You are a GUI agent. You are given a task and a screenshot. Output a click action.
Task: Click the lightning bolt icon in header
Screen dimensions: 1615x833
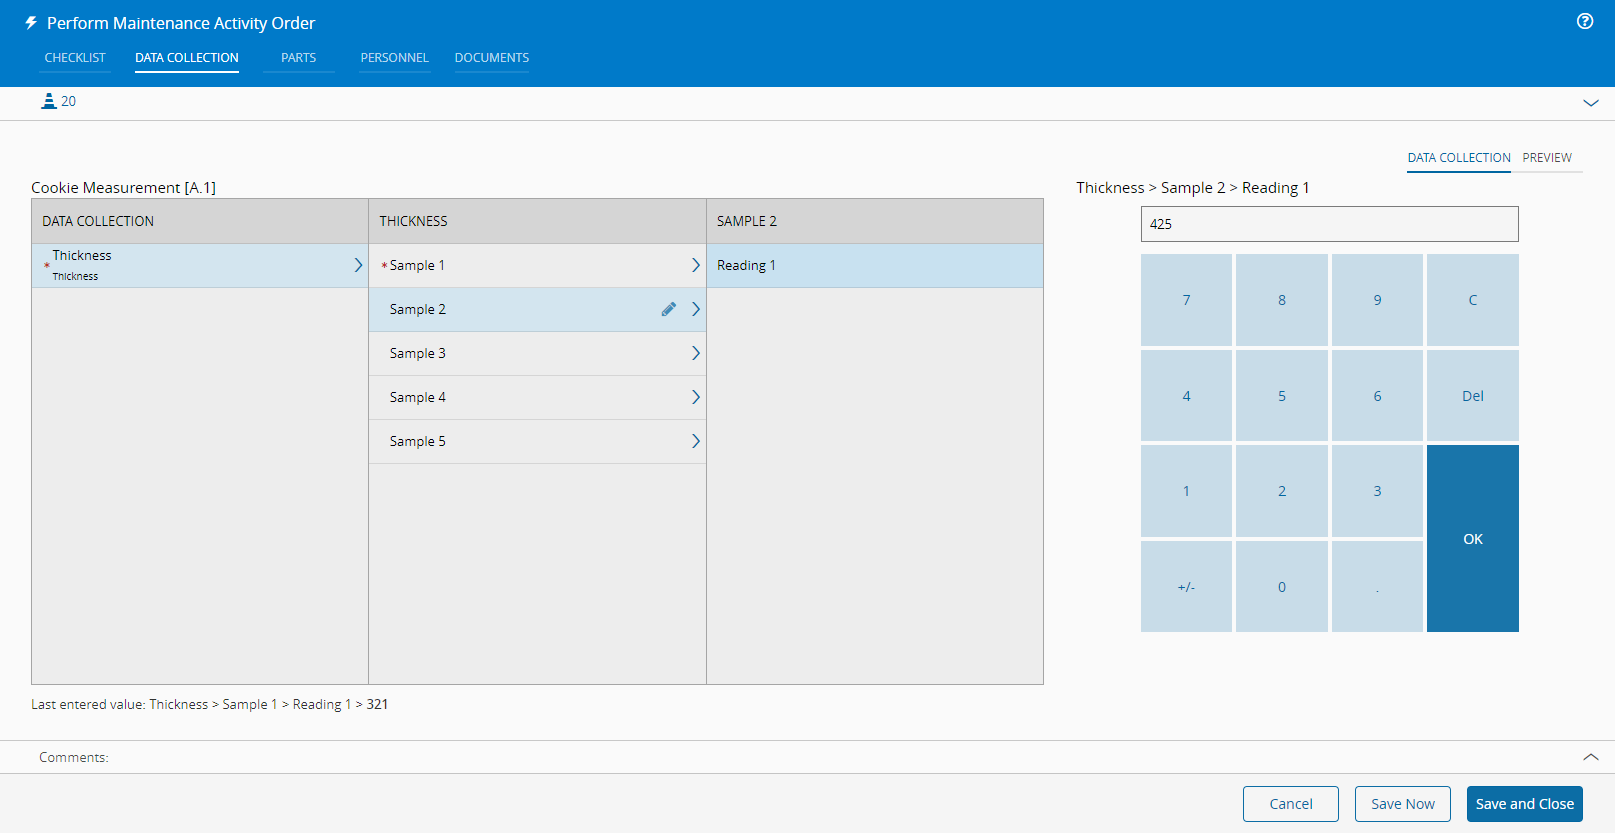[x=31, y=23]
